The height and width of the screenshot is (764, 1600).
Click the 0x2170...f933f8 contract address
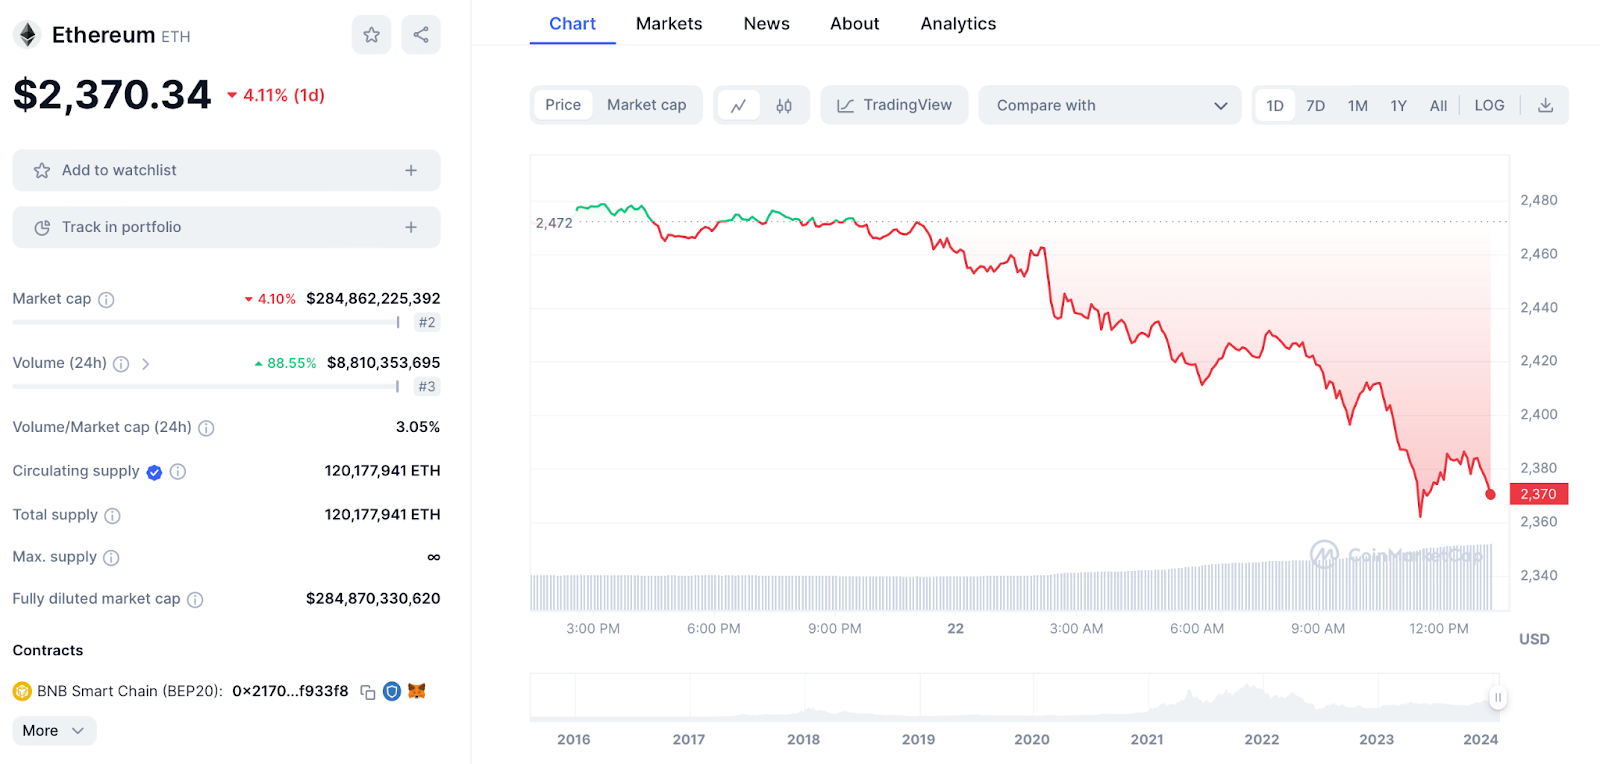coord(290,691)
